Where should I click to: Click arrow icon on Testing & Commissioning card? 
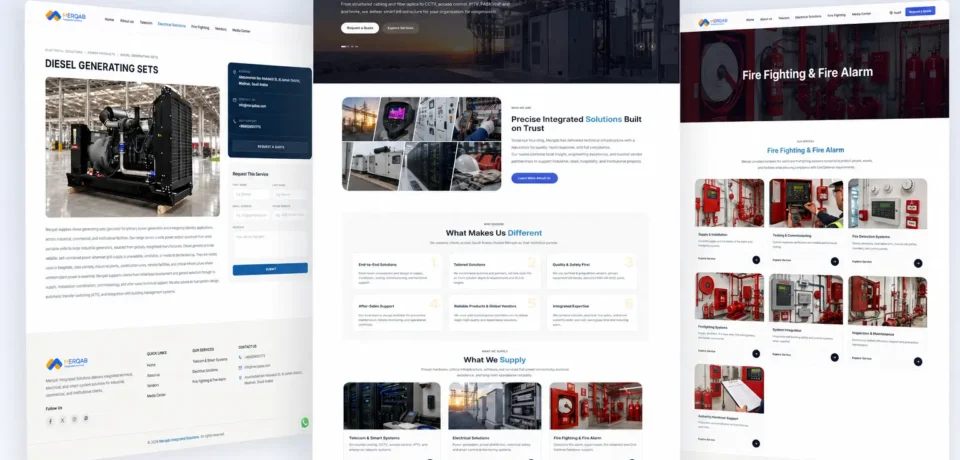pos(834,261)
